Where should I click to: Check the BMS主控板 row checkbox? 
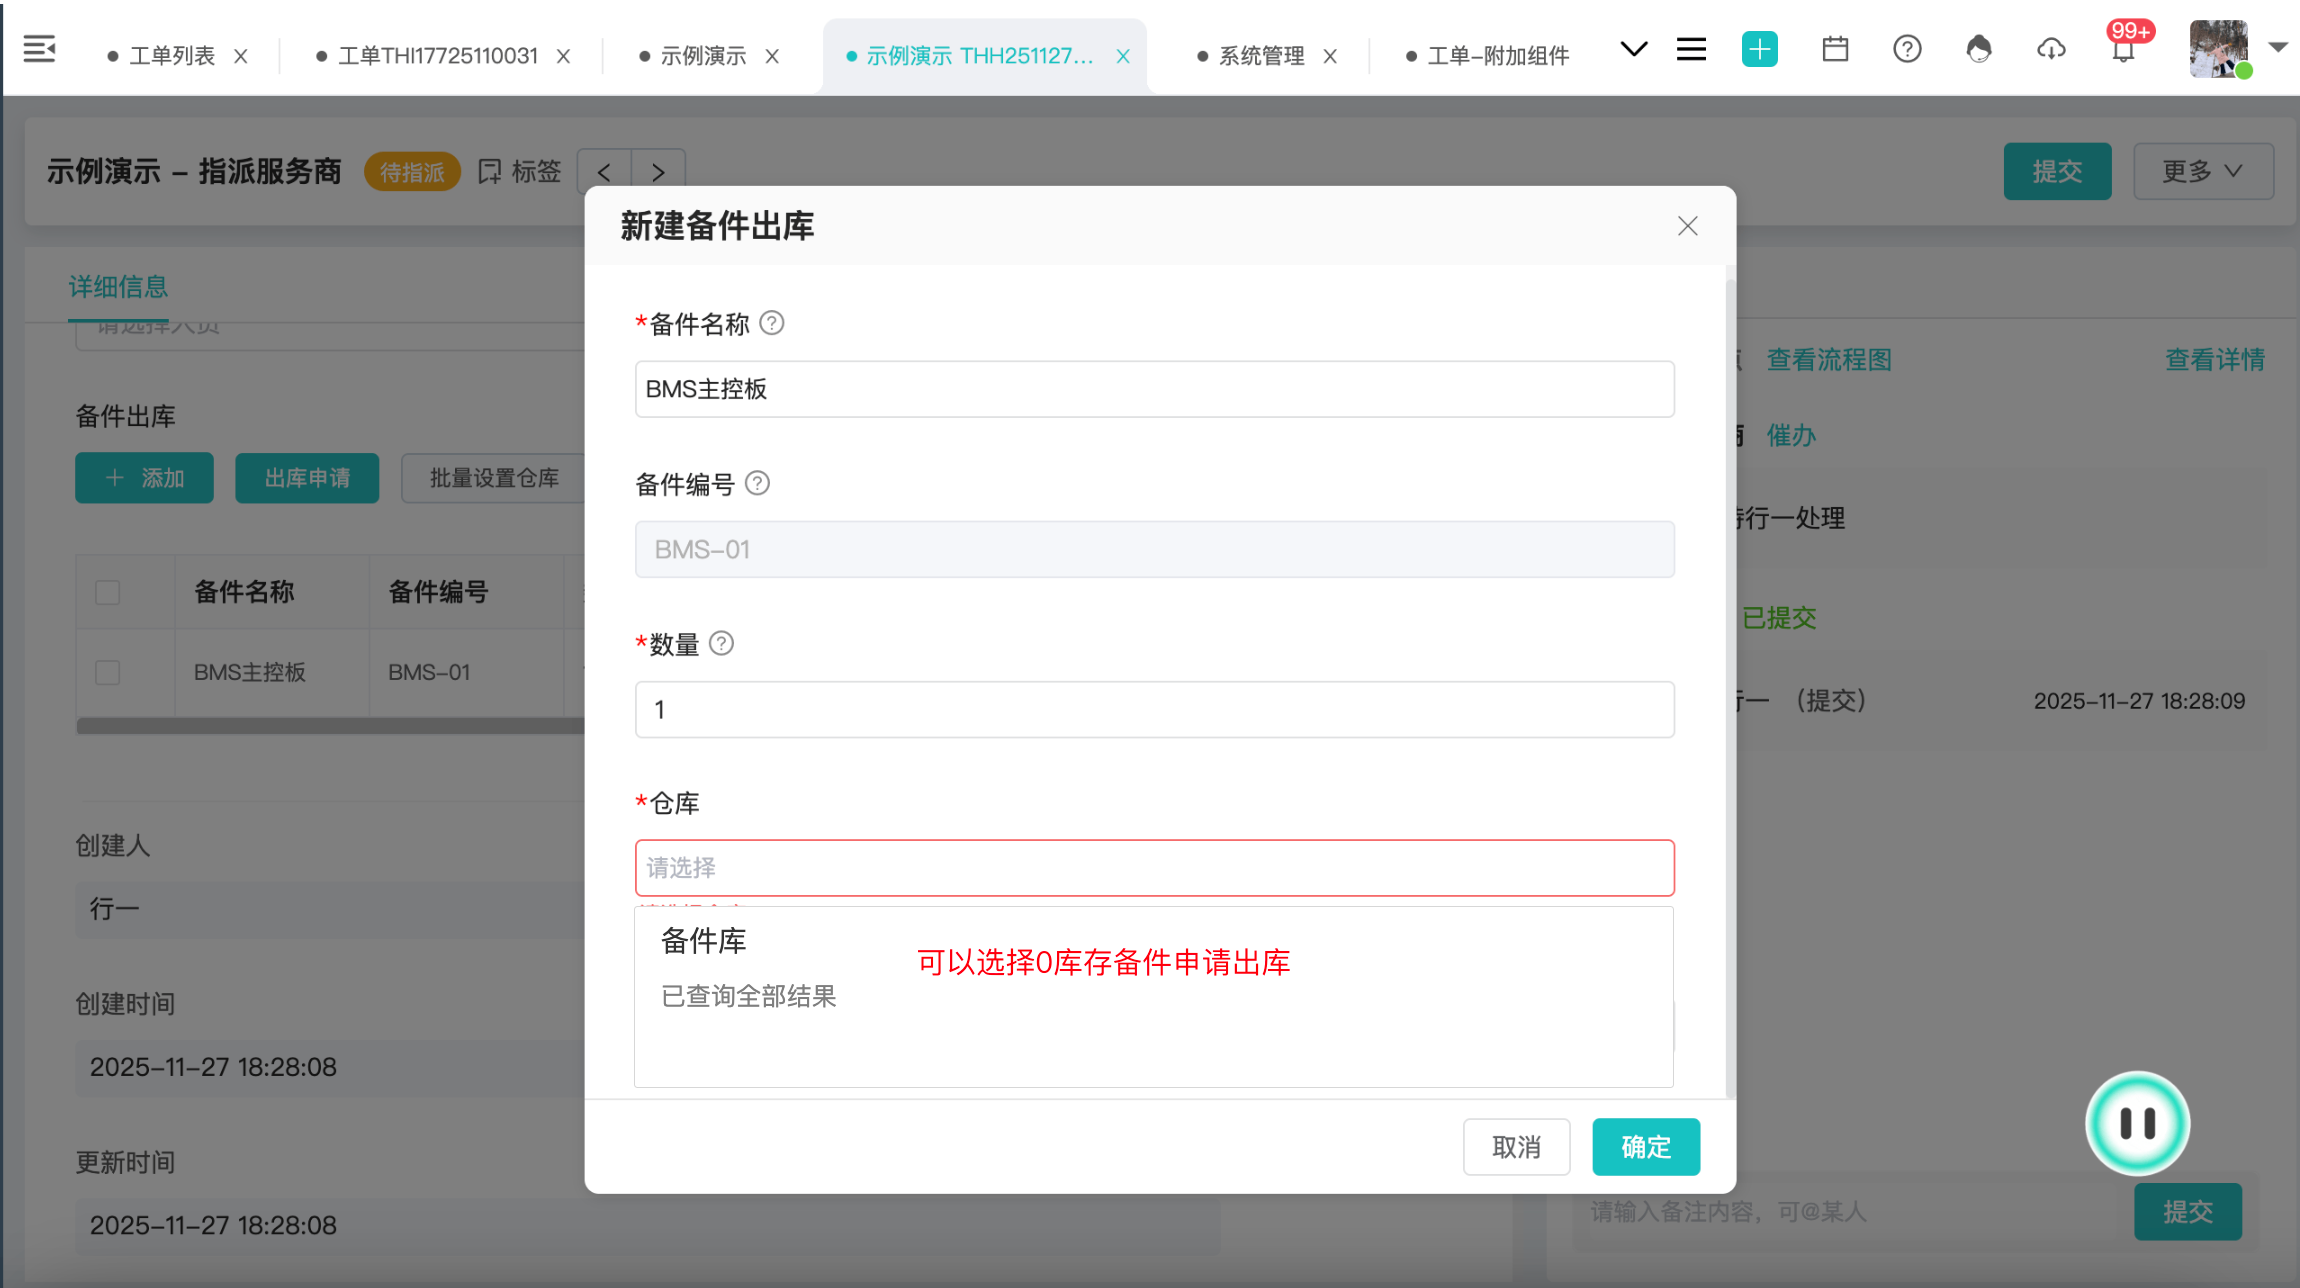[x=108, y=672]
